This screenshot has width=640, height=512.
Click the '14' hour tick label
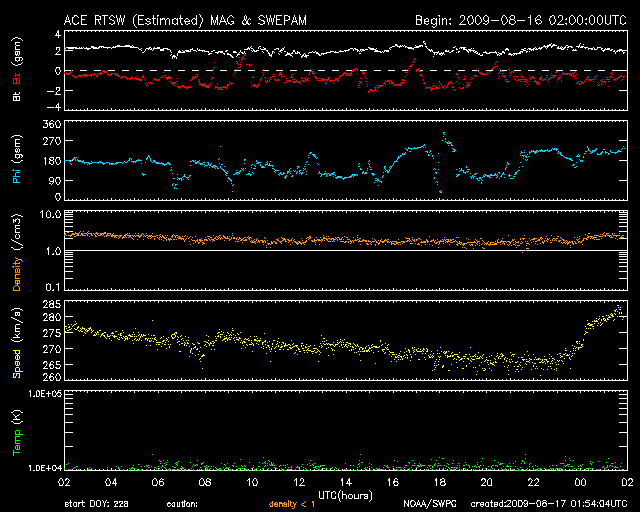point(346,483)
